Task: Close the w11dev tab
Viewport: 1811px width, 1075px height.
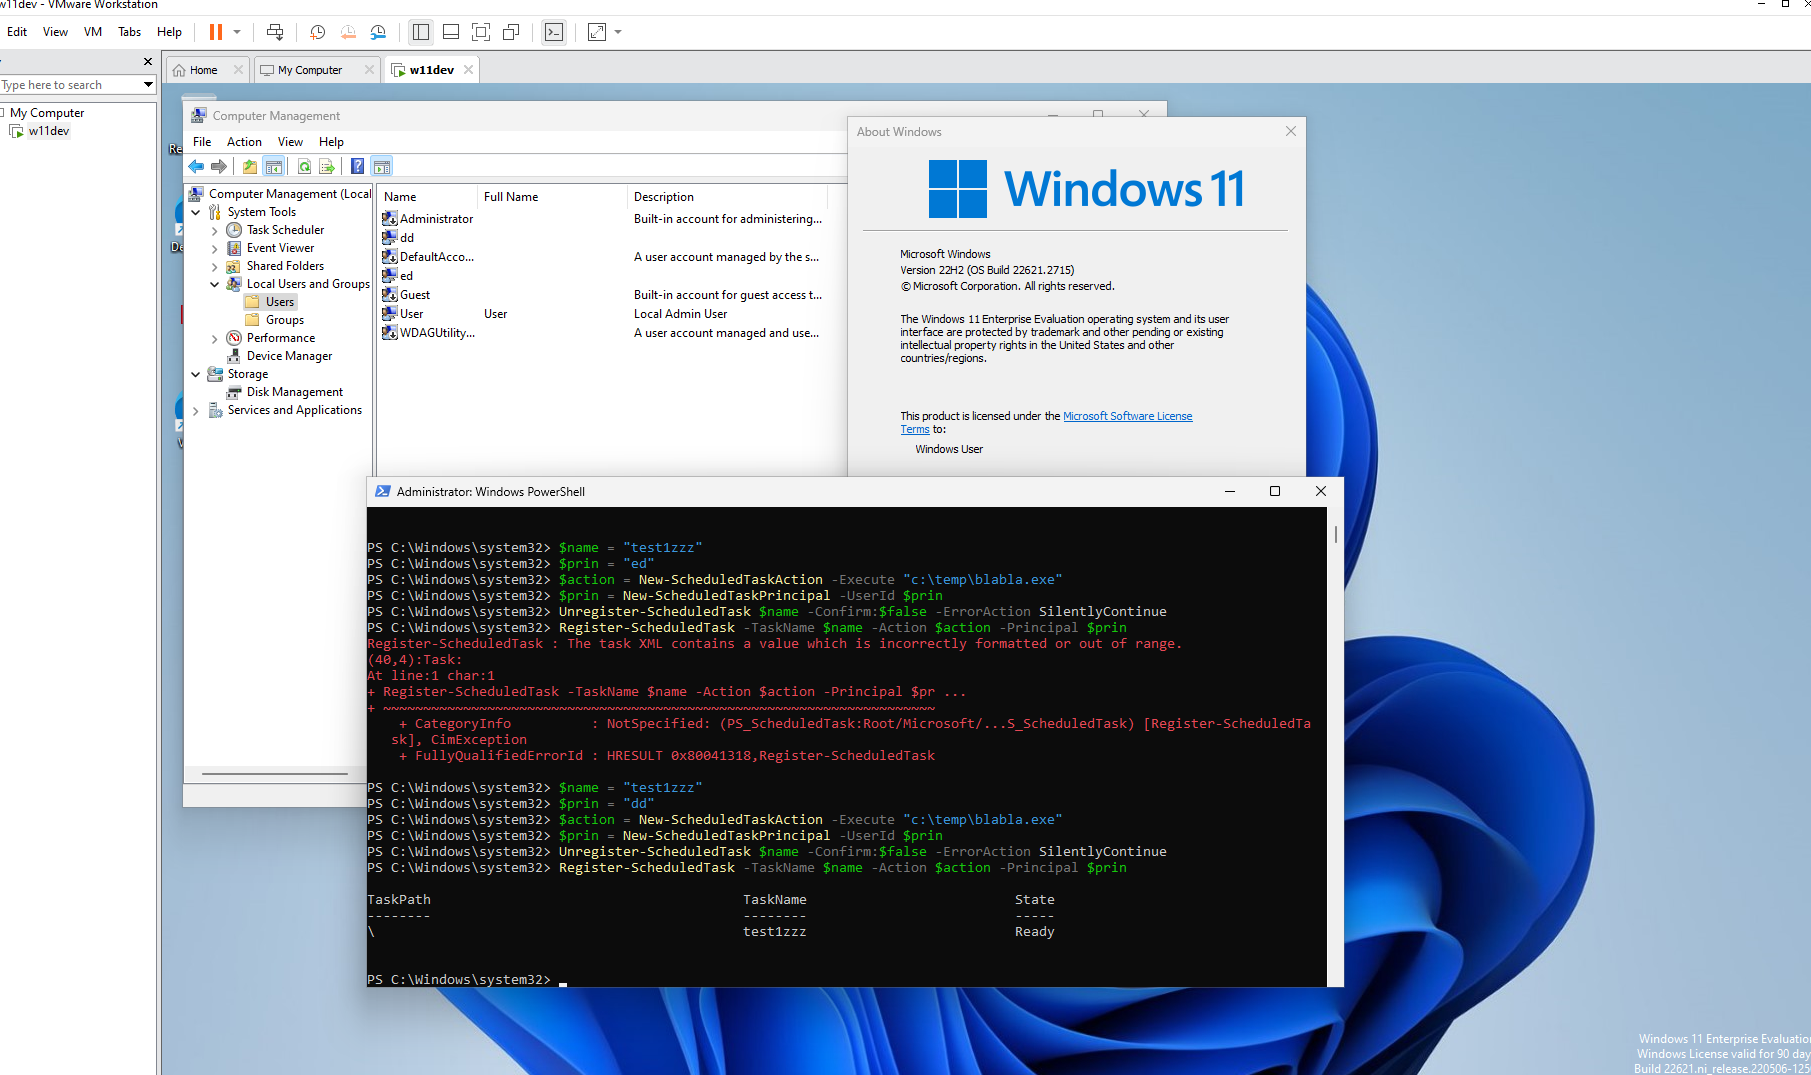Action: tap(468, 70)
